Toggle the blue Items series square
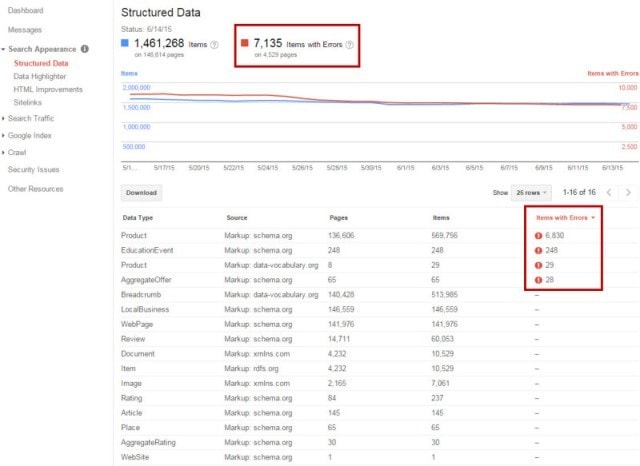The width and height of the screenshot is (640, 466). click(x=125, y=44)
